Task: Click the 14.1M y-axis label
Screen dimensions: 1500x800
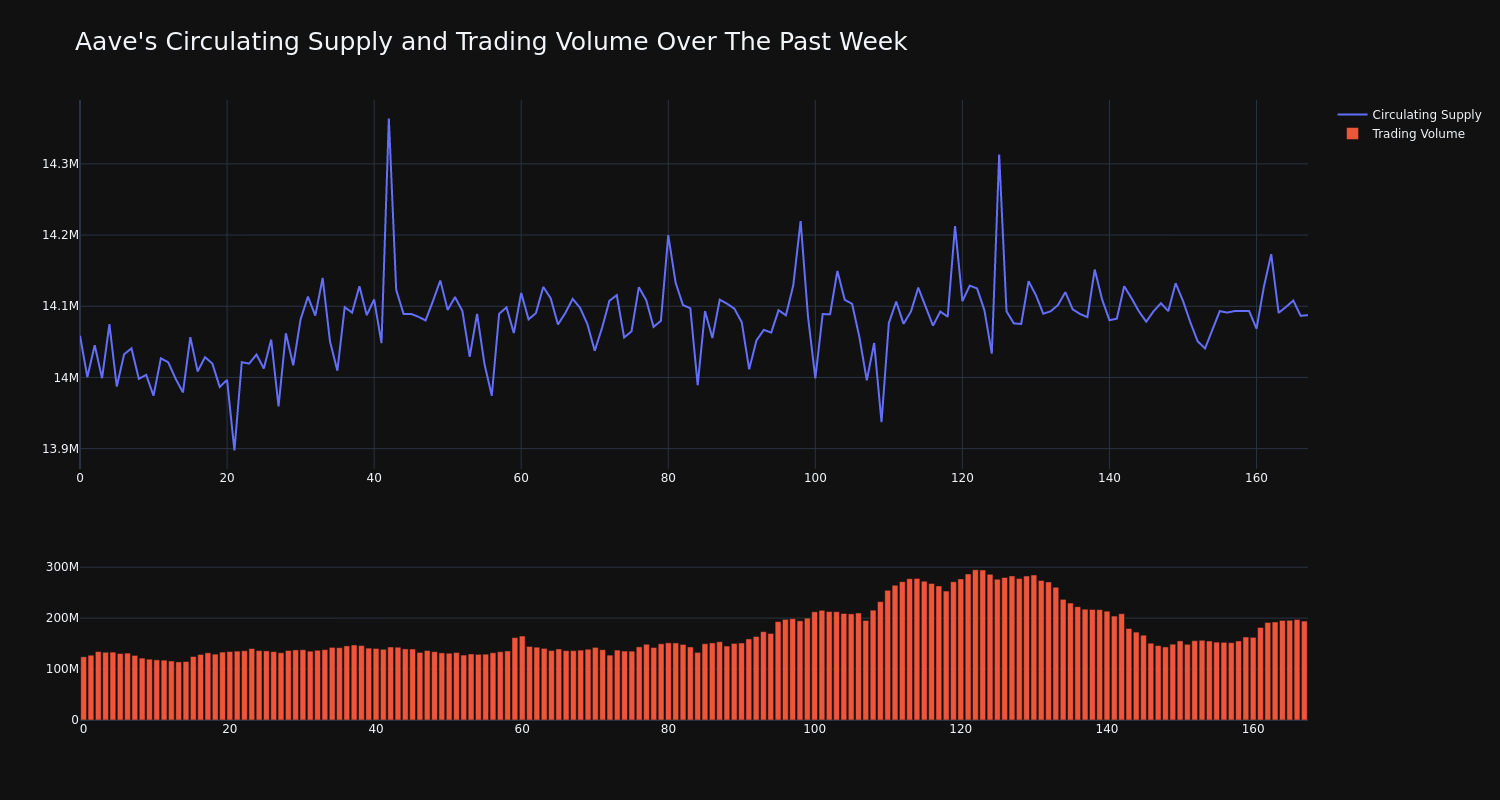Action: coord(60,306)
